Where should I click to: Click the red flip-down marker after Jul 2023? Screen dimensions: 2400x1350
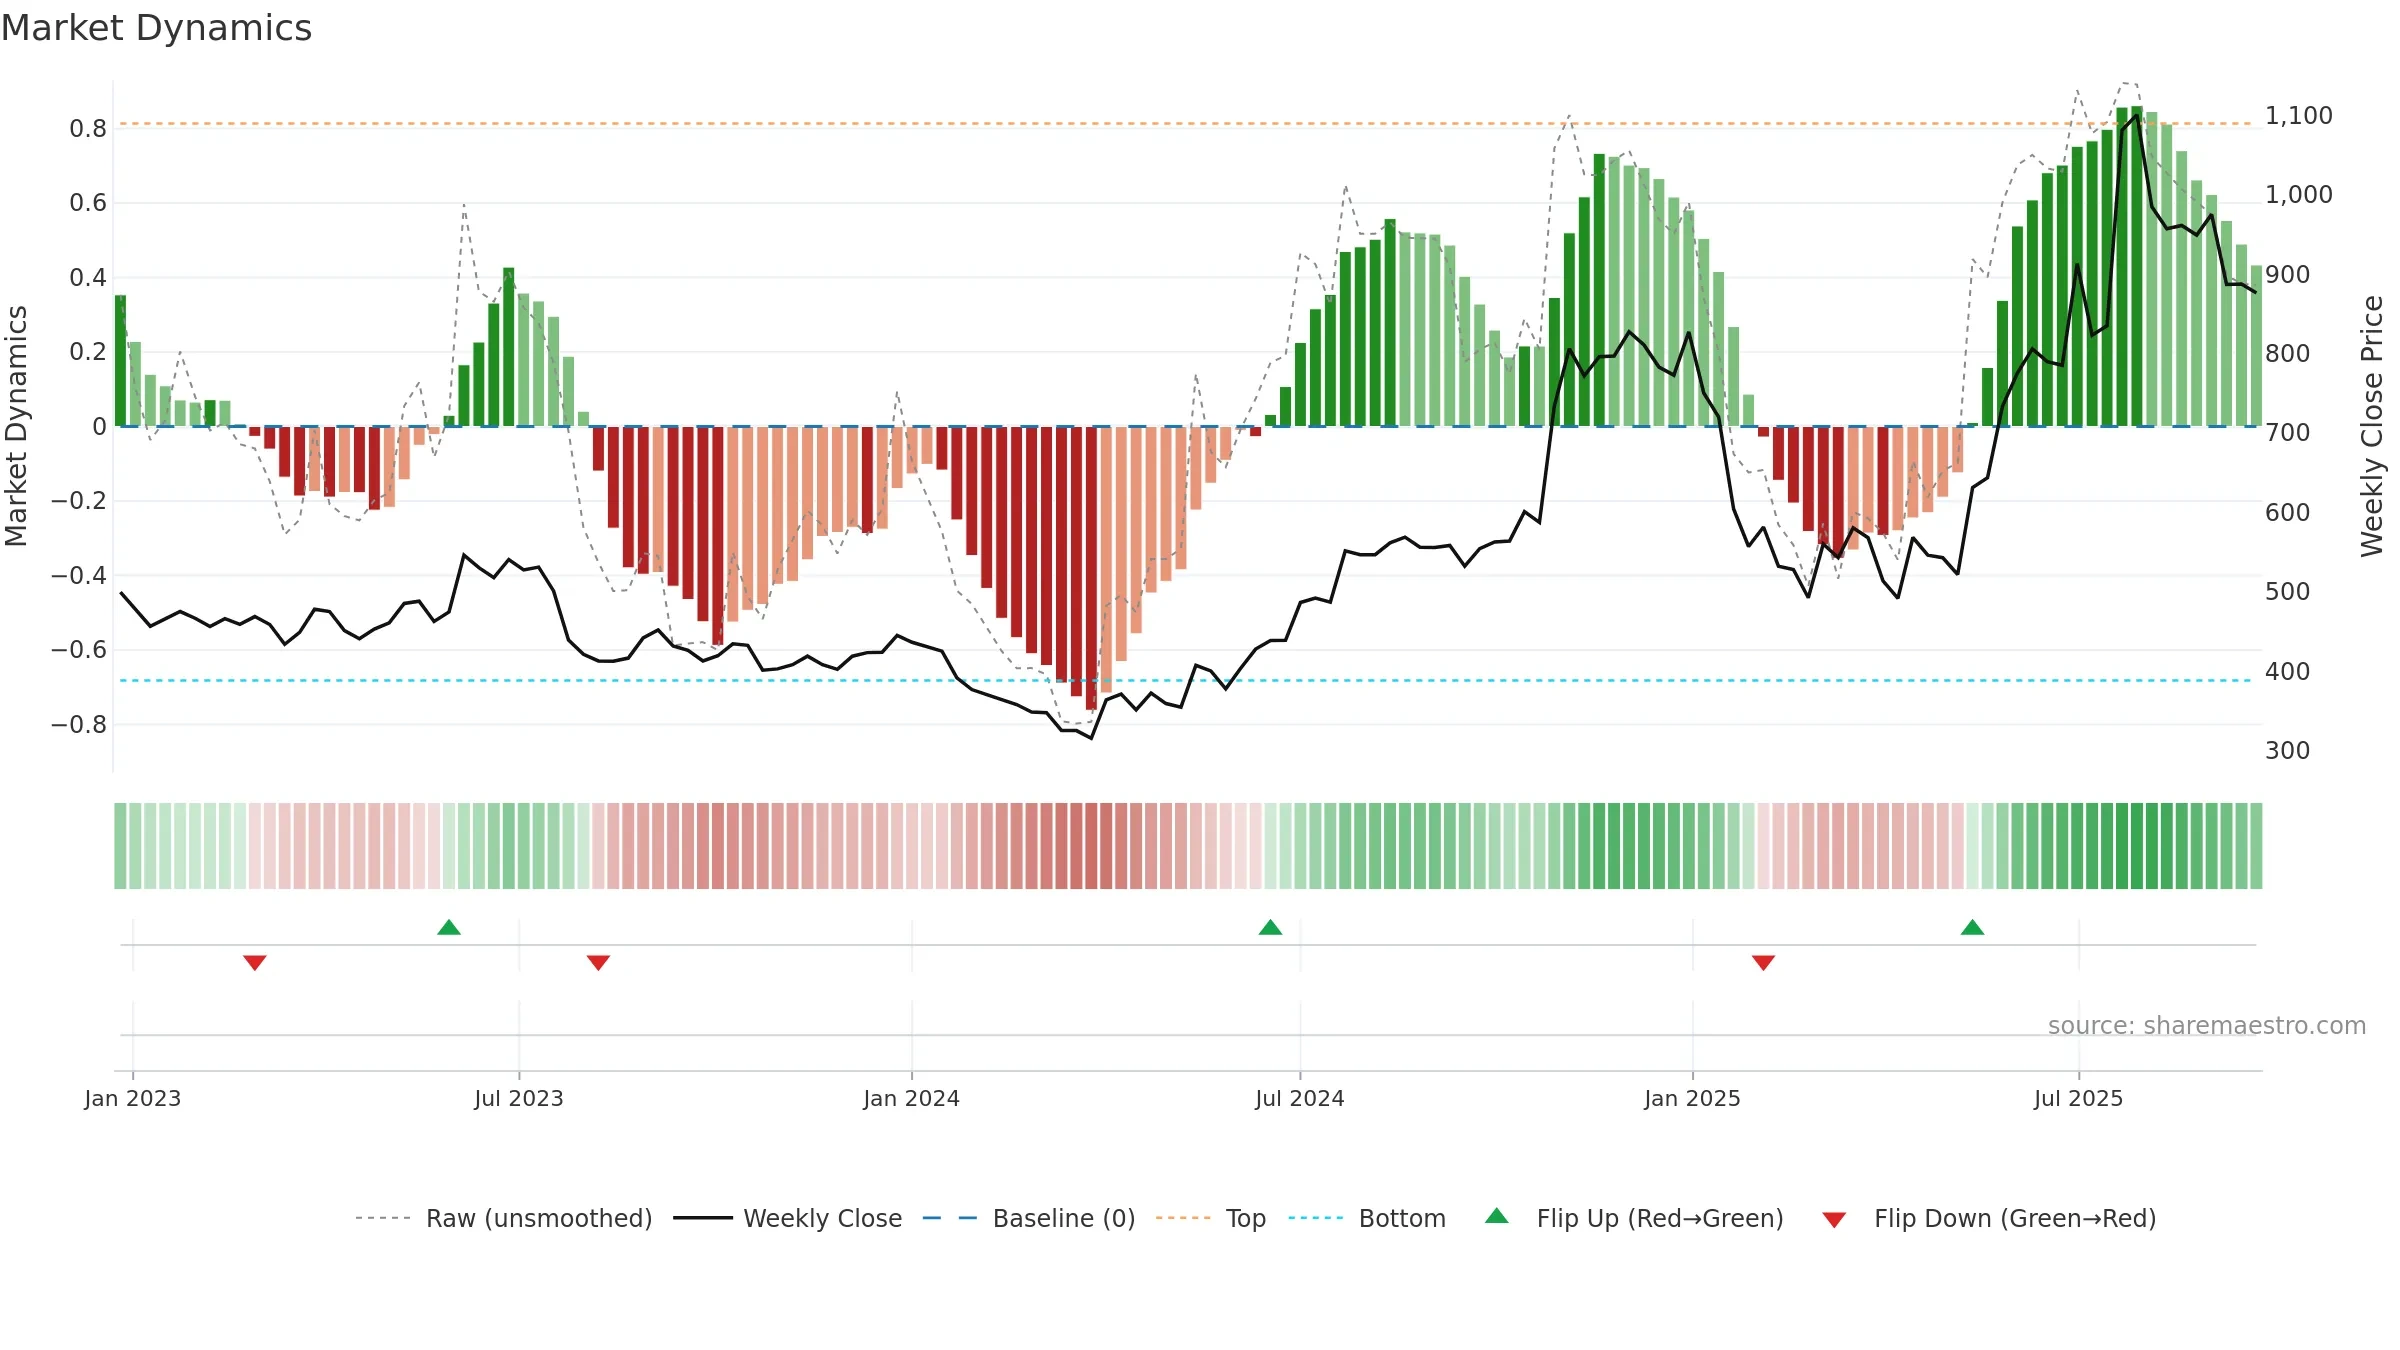(x=598, y=962)
